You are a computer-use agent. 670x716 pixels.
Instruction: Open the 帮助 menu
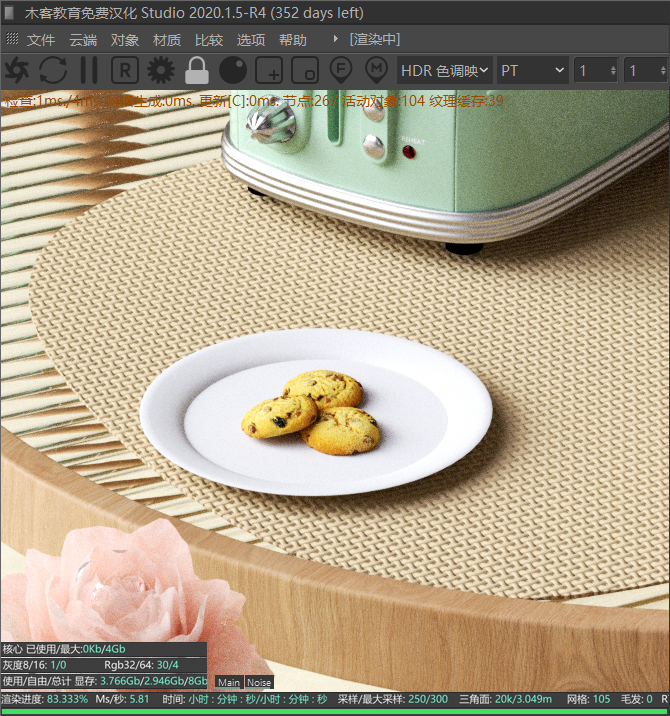pos(293,40)
